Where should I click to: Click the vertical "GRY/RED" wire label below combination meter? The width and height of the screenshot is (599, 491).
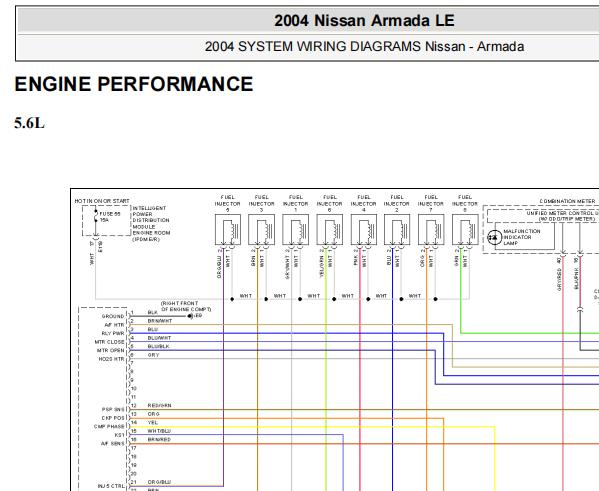559,280
